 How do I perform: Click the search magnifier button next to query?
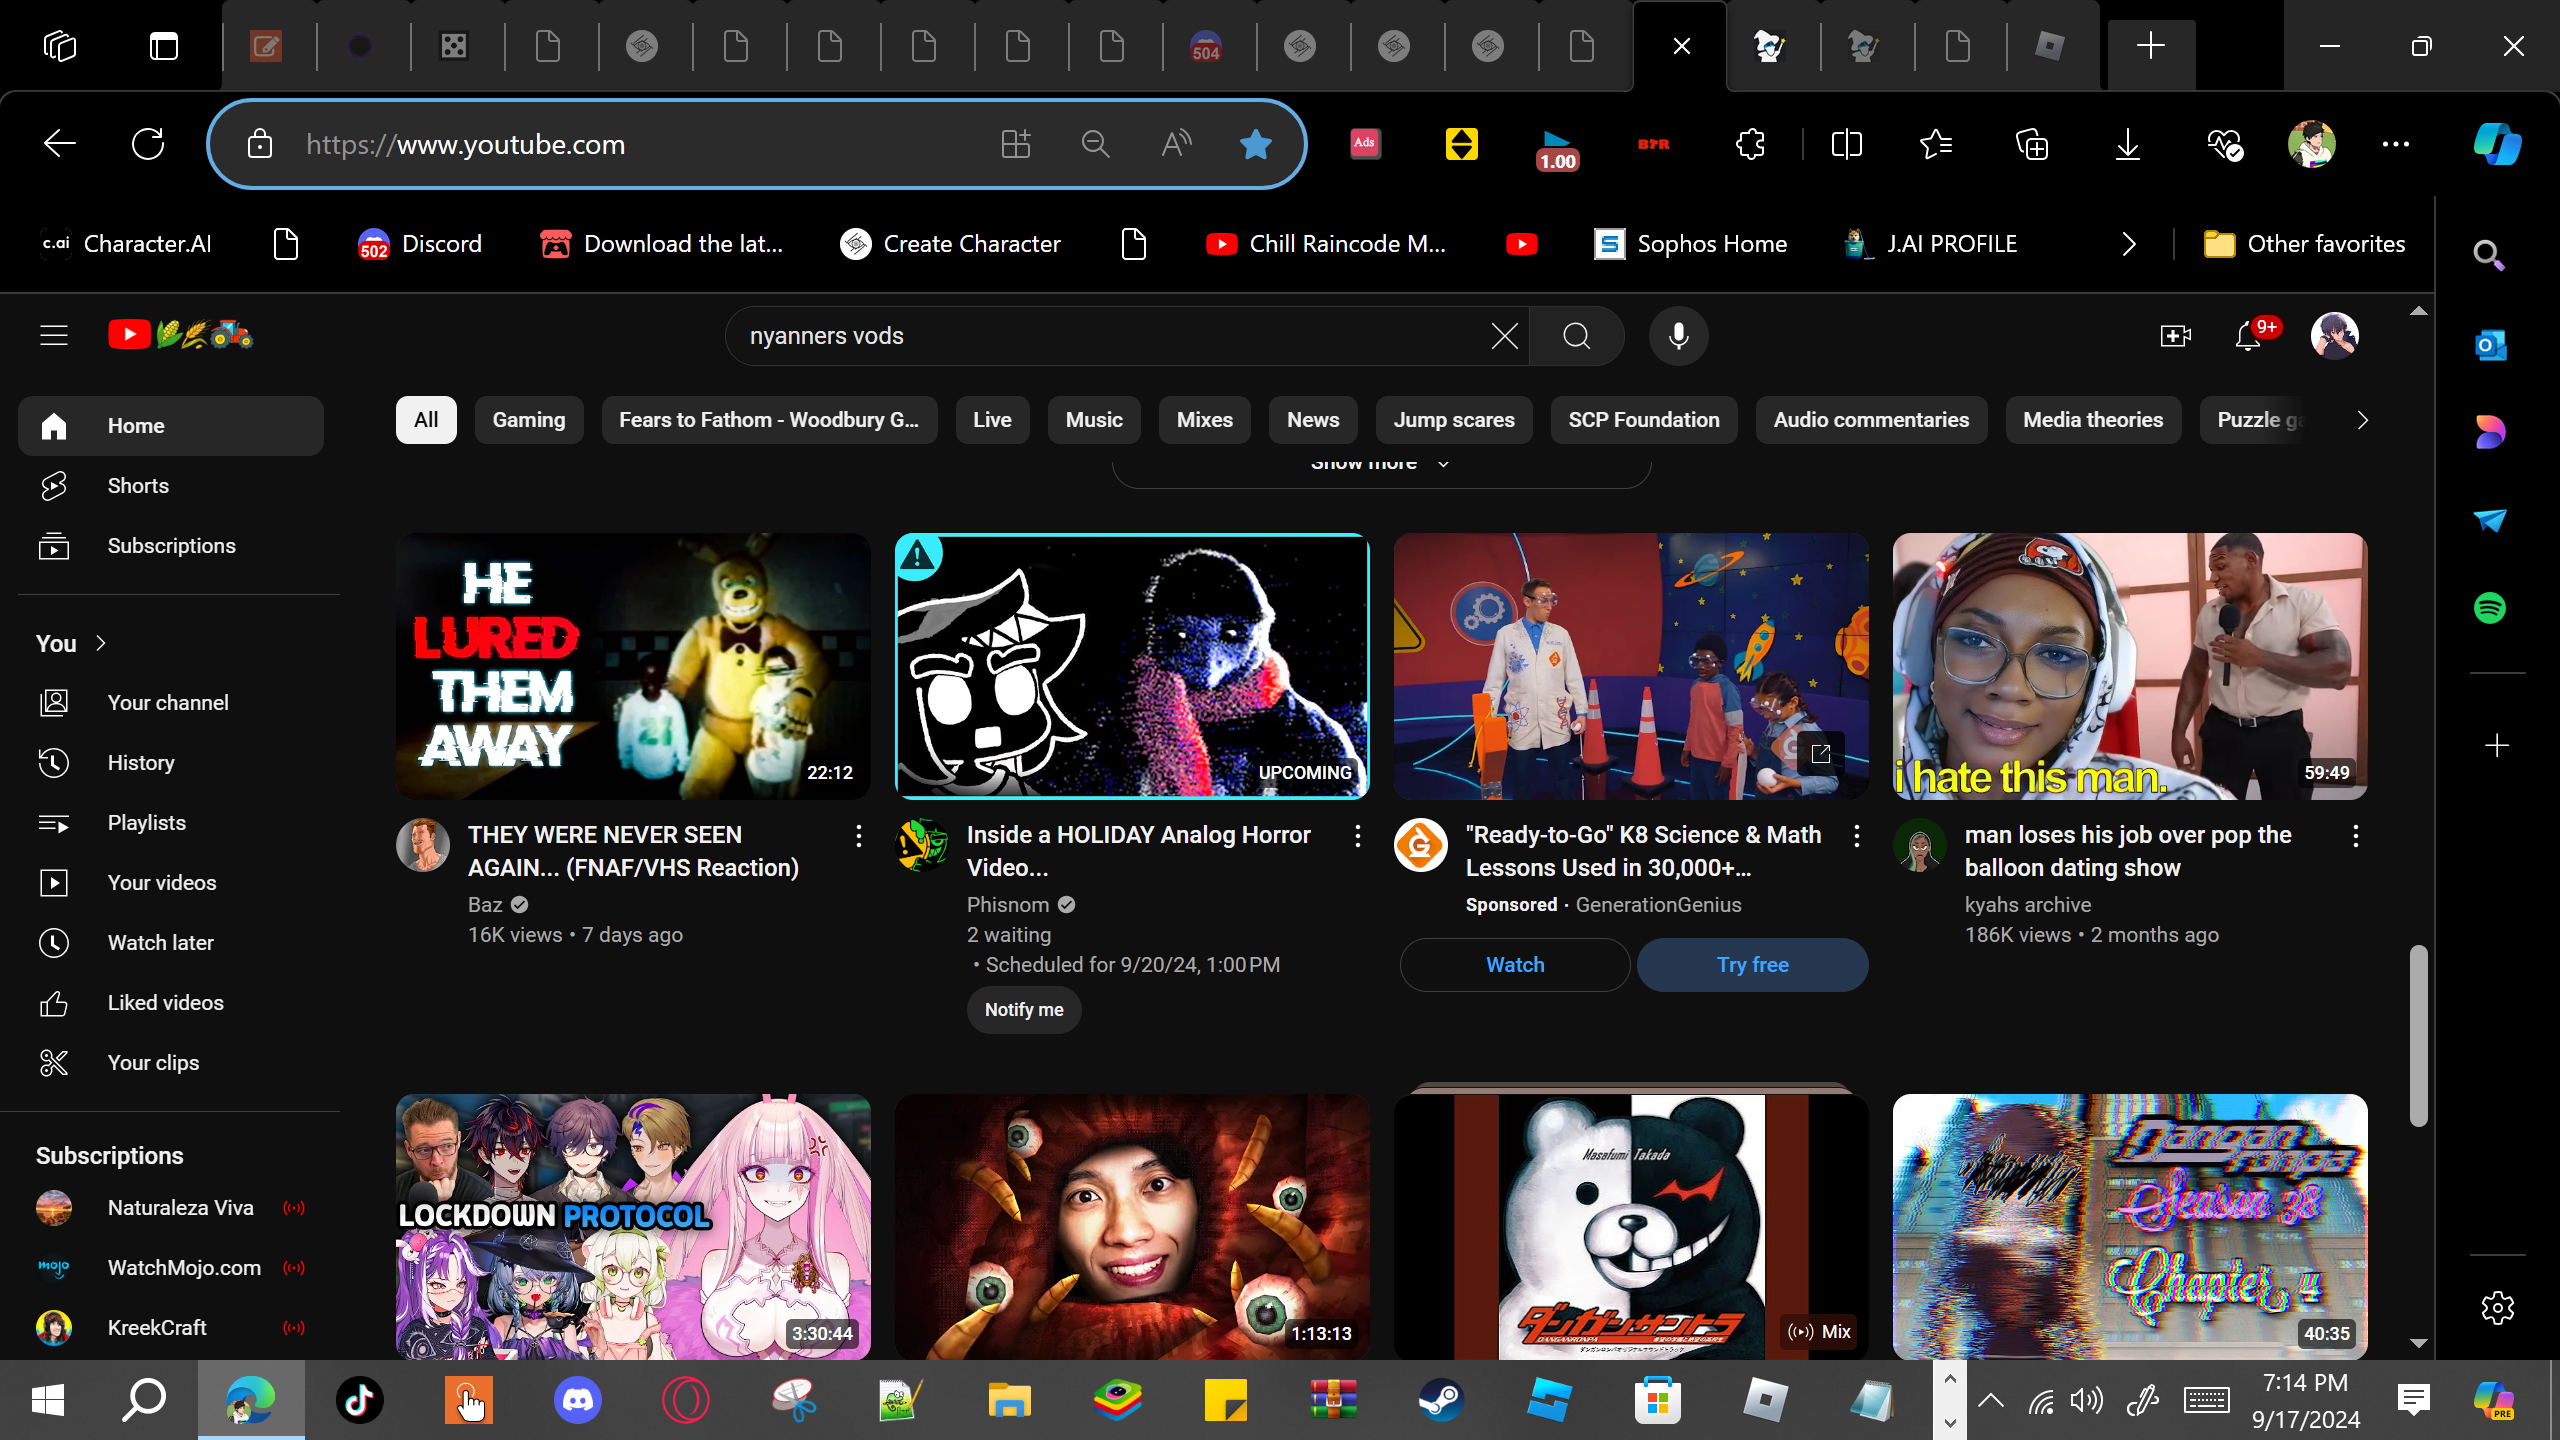click(x=1576, y=336)
